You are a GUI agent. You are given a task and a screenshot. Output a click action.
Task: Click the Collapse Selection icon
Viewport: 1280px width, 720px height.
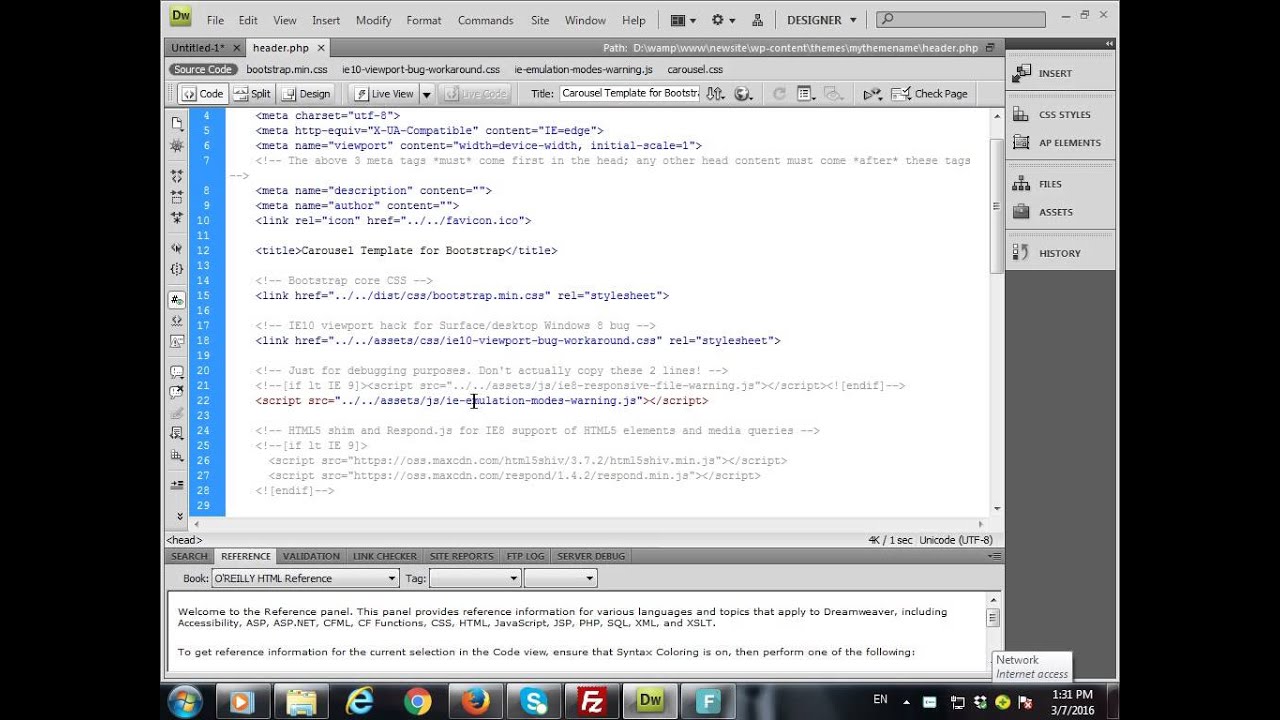pyautogui.click(x=177, y=196)
